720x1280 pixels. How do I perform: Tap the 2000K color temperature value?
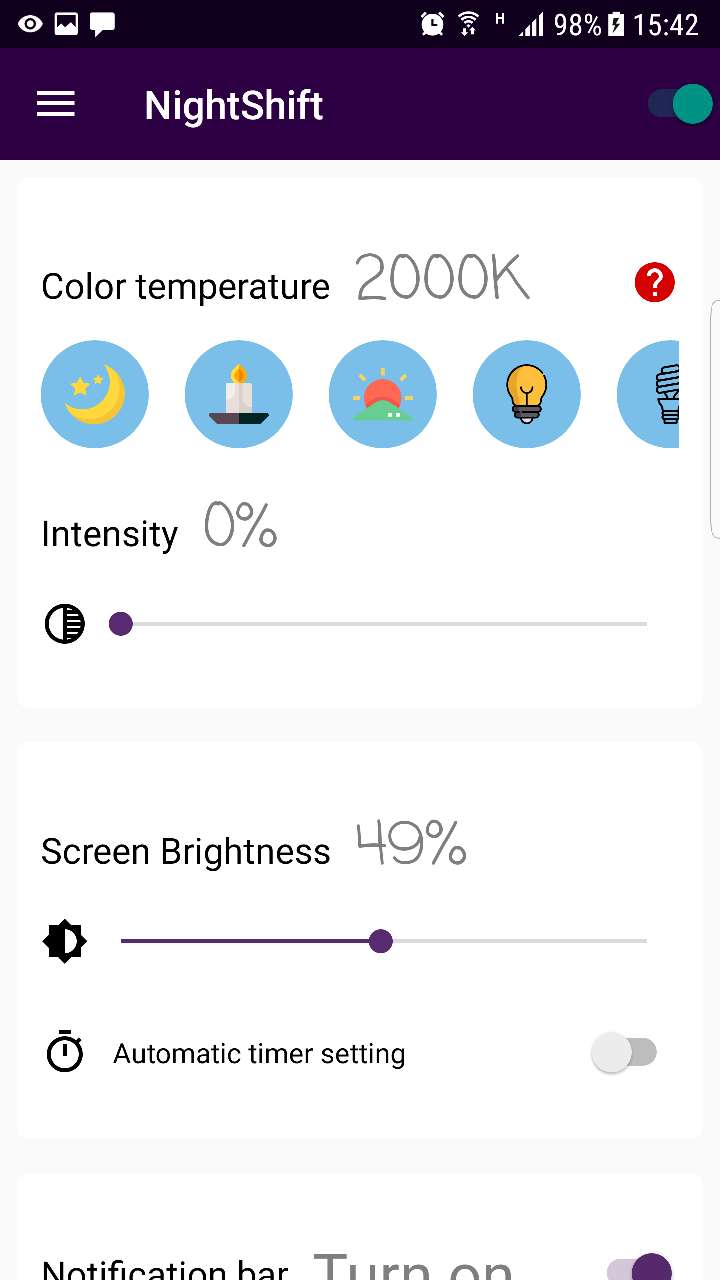(442, 278)
